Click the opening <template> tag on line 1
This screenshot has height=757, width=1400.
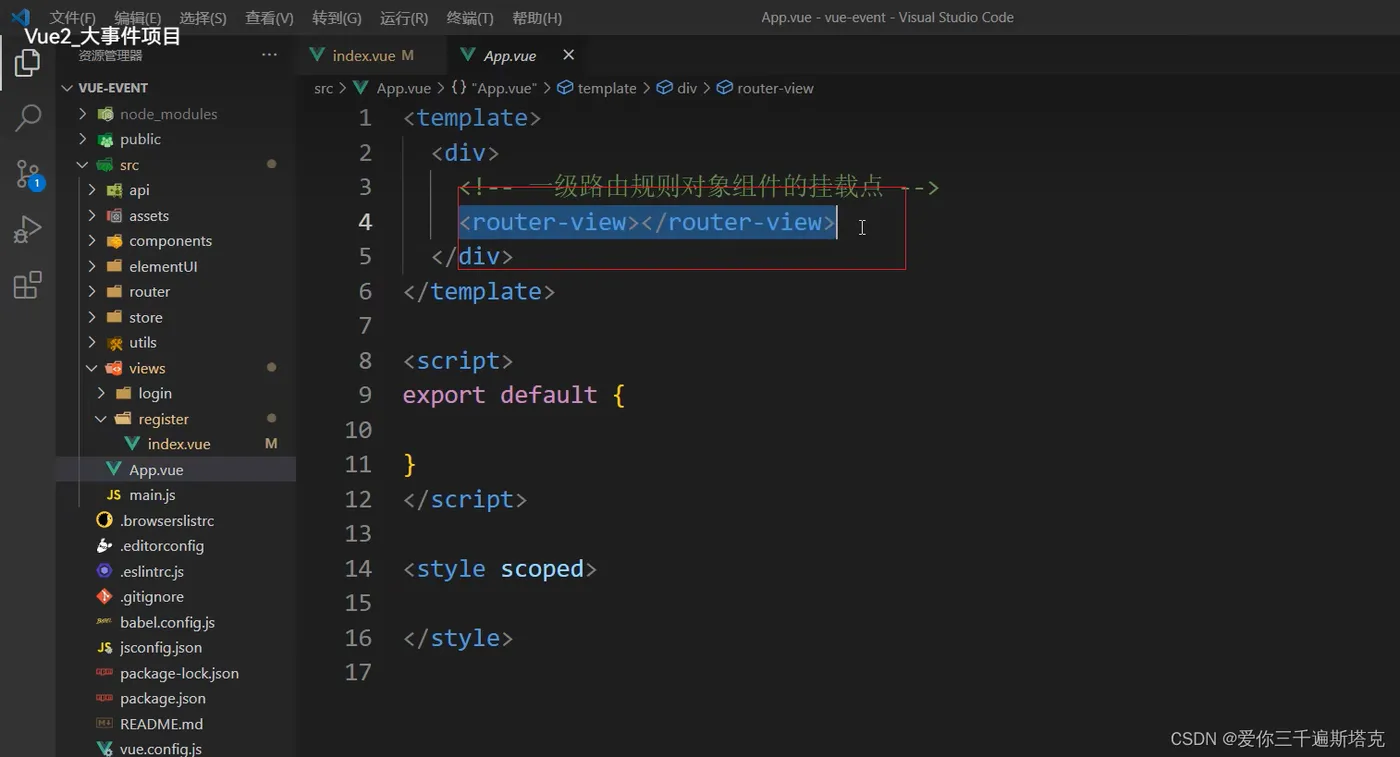(472, 118)
